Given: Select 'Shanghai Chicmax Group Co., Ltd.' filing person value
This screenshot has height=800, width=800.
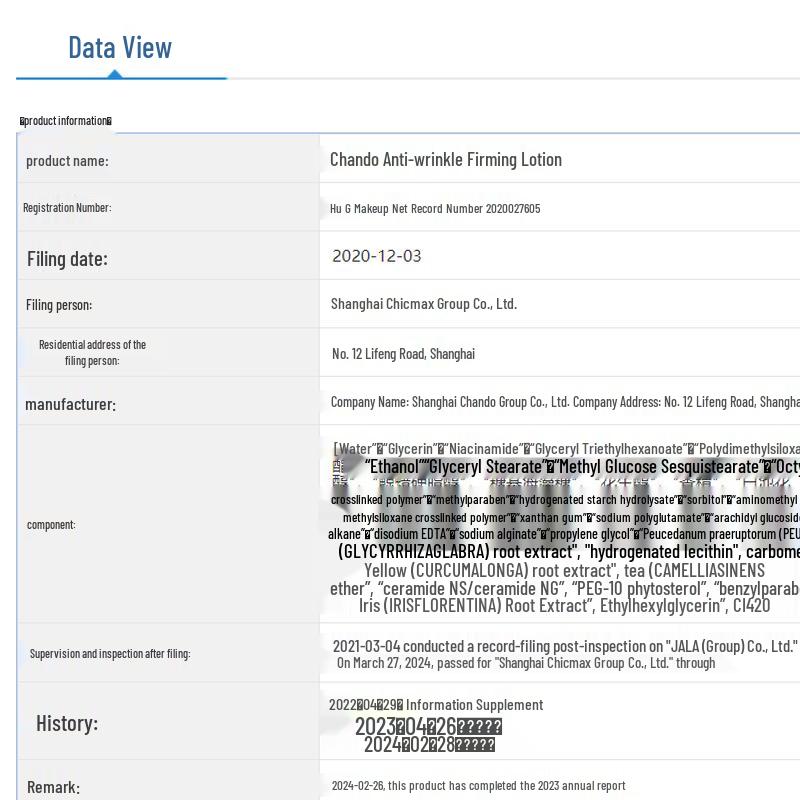Looking at the screenshot, I should click(x=424, y=304).
